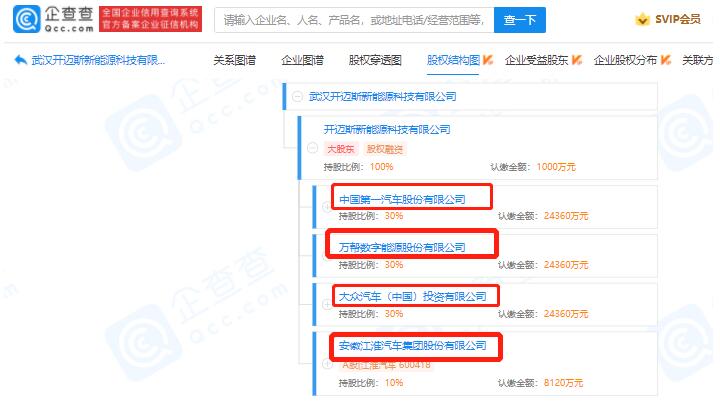This screenshot has width=720, height=408.
Task: Click the 30% ratio under 大众汽车（中国）投资有限公司
Action: tap(394, 314)
